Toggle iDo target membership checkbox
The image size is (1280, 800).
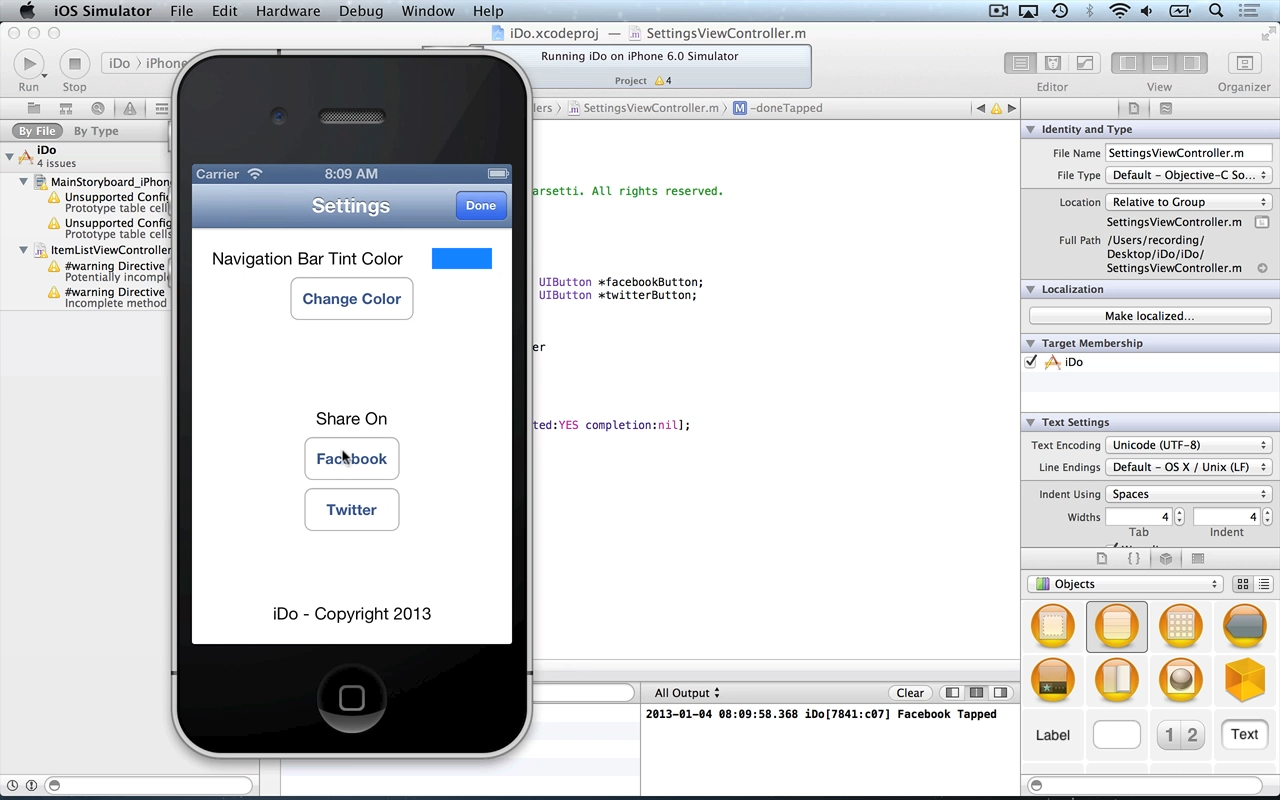[1031, 362]
